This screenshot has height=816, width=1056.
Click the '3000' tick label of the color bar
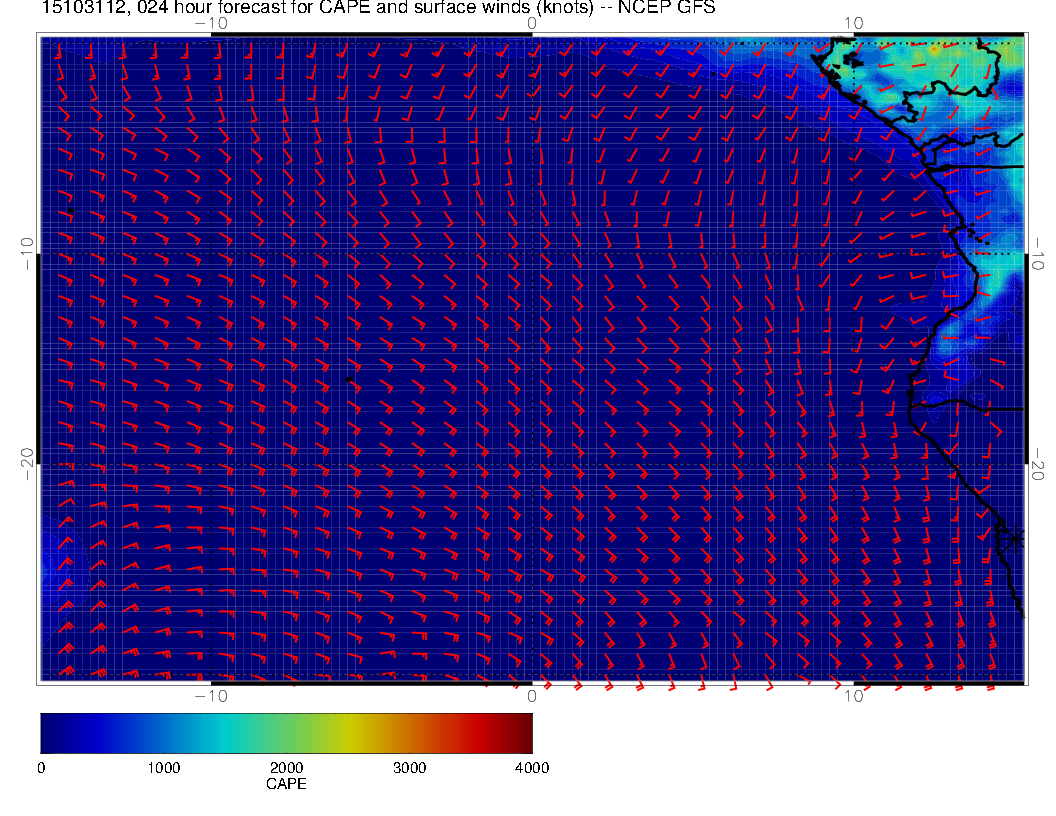(x=409, y=768)
